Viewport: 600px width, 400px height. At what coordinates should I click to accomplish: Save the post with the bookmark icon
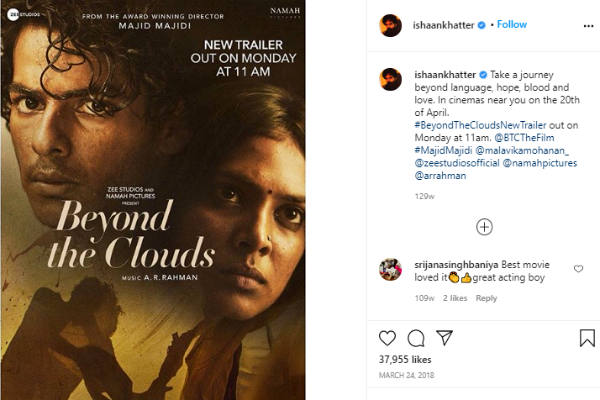point(587,339)
